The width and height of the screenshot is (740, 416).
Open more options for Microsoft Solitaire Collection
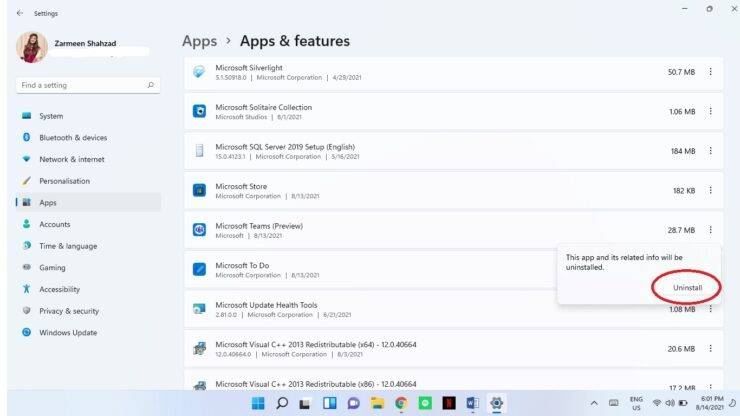click(710, 111)
